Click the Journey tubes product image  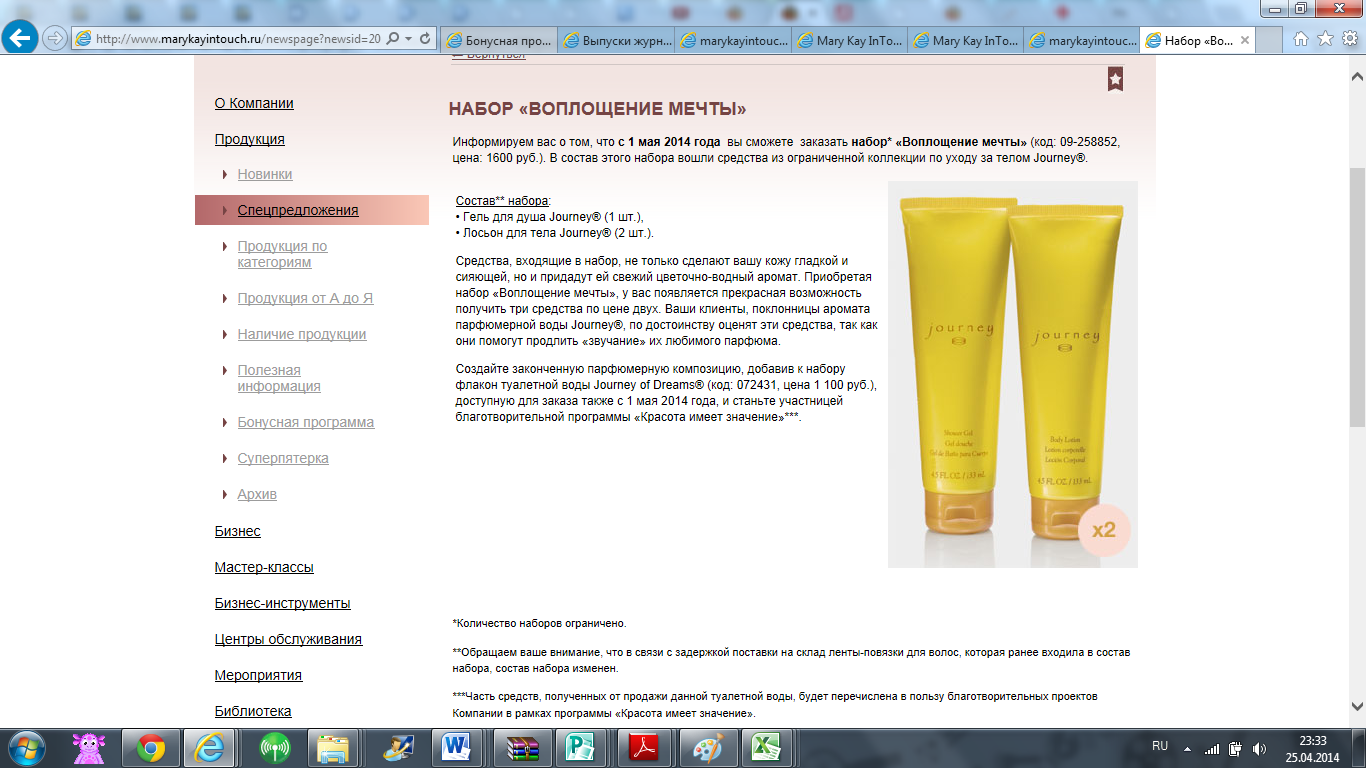1013,374
